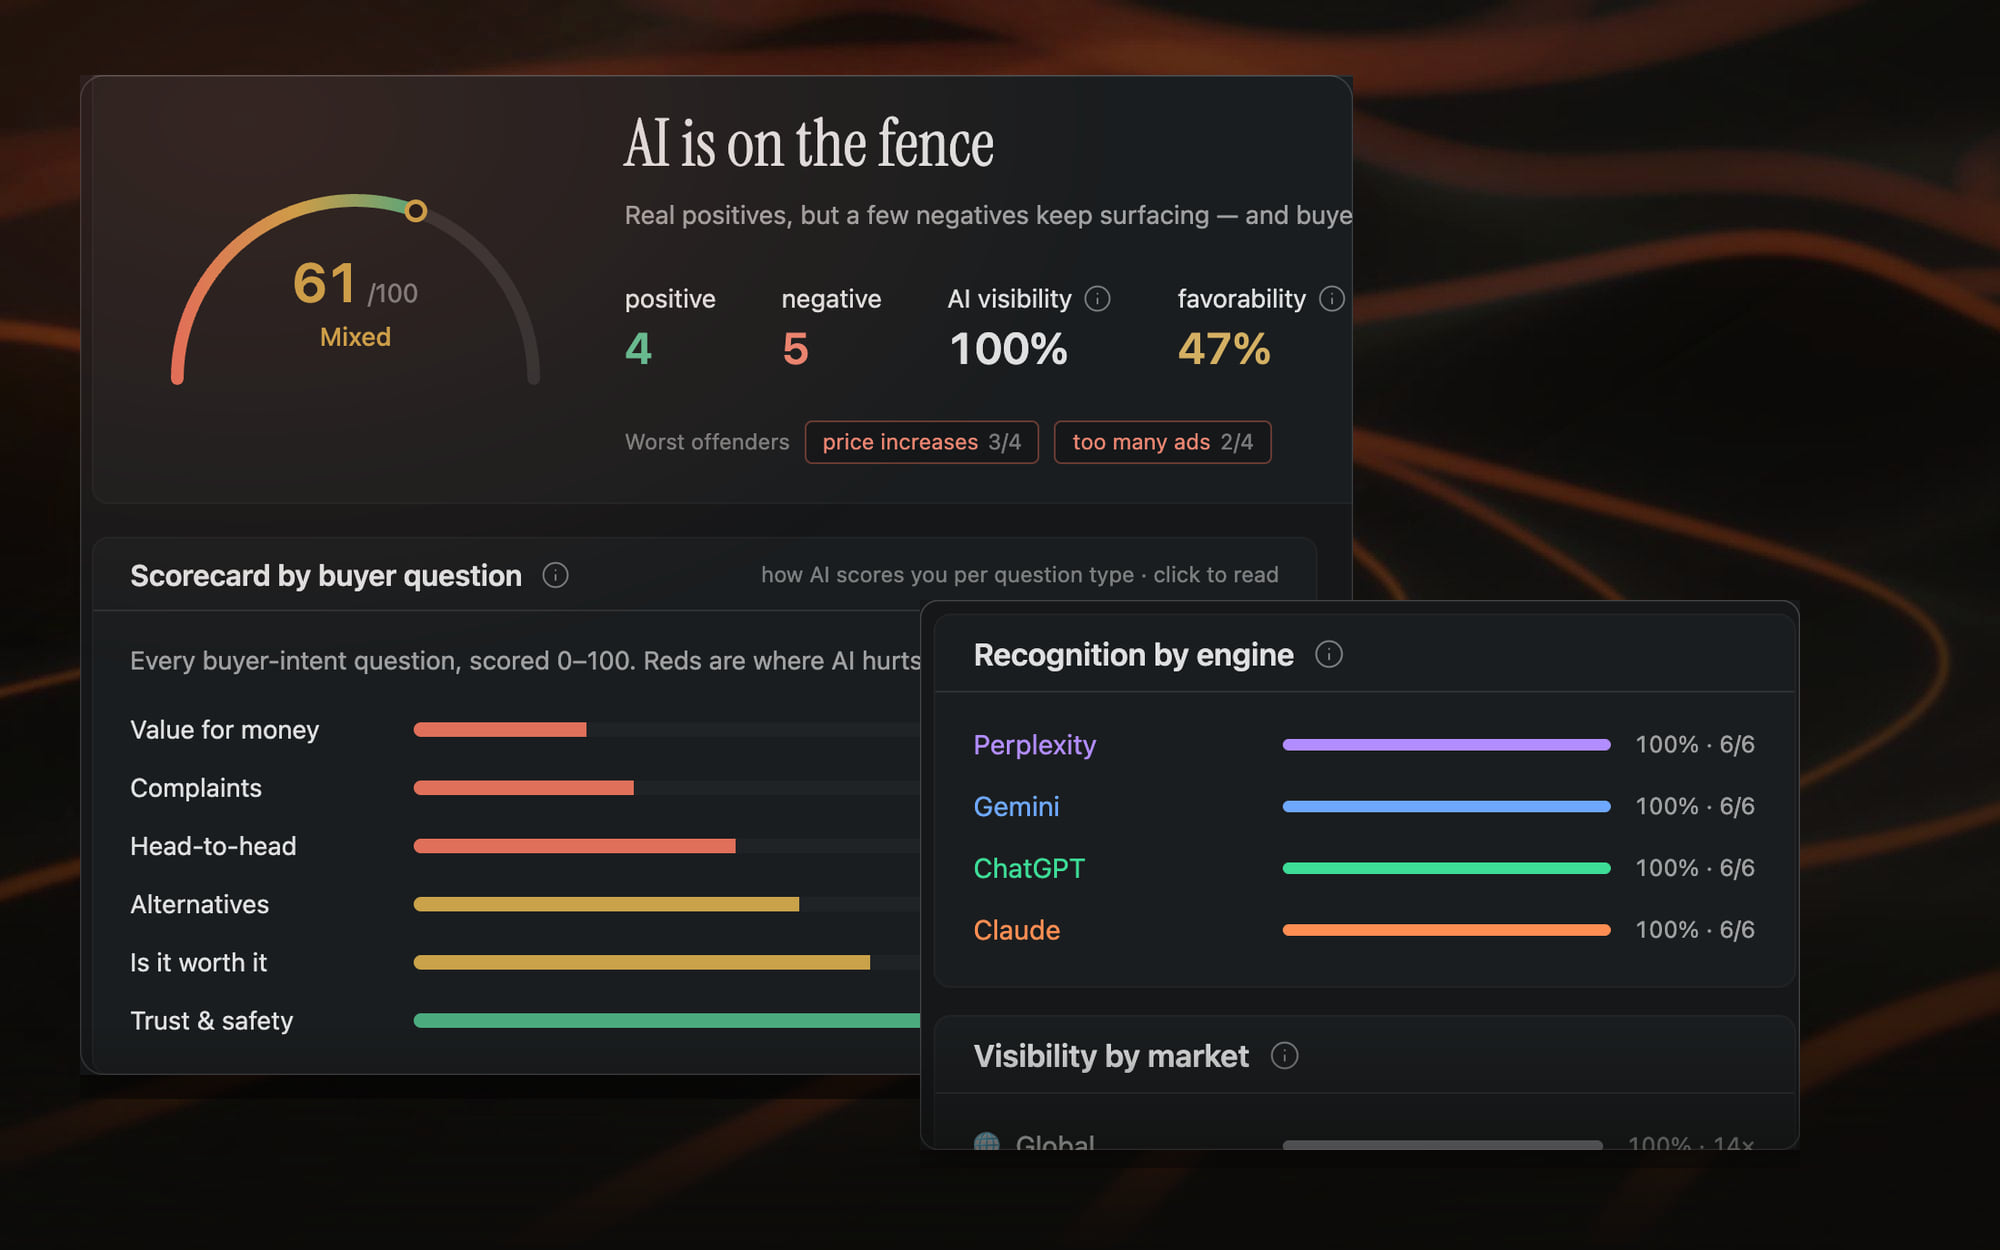Screen dimensions: 2000x1250
Task: Select the Claude engine label
Action: (1016, 930)
